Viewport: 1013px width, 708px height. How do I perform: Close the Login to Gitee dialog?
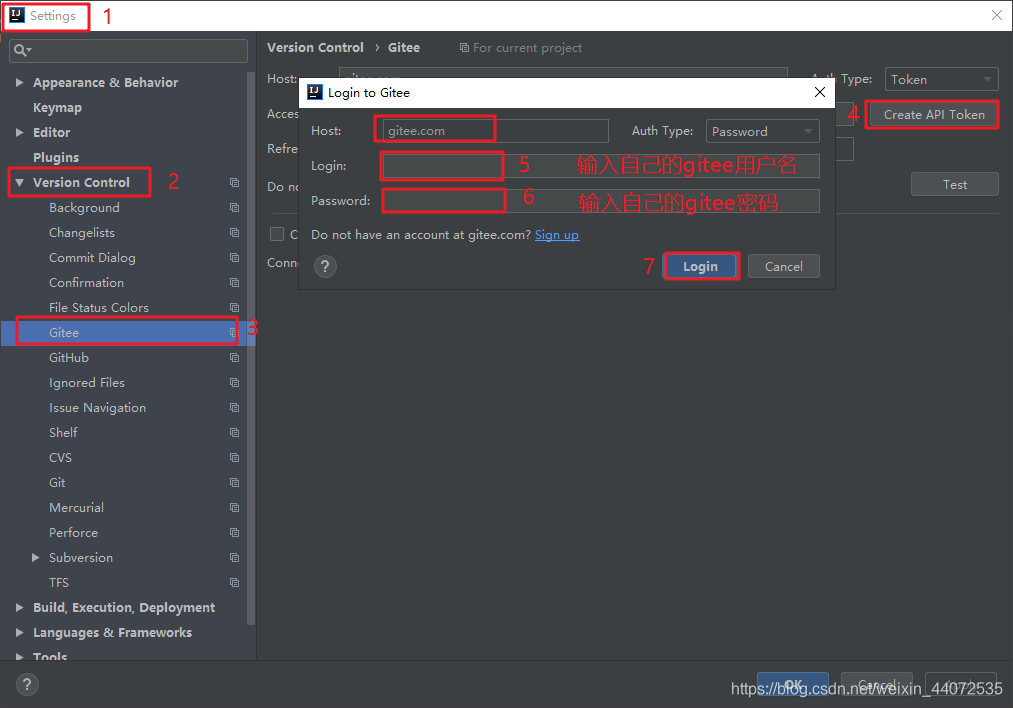click(820, 92)
